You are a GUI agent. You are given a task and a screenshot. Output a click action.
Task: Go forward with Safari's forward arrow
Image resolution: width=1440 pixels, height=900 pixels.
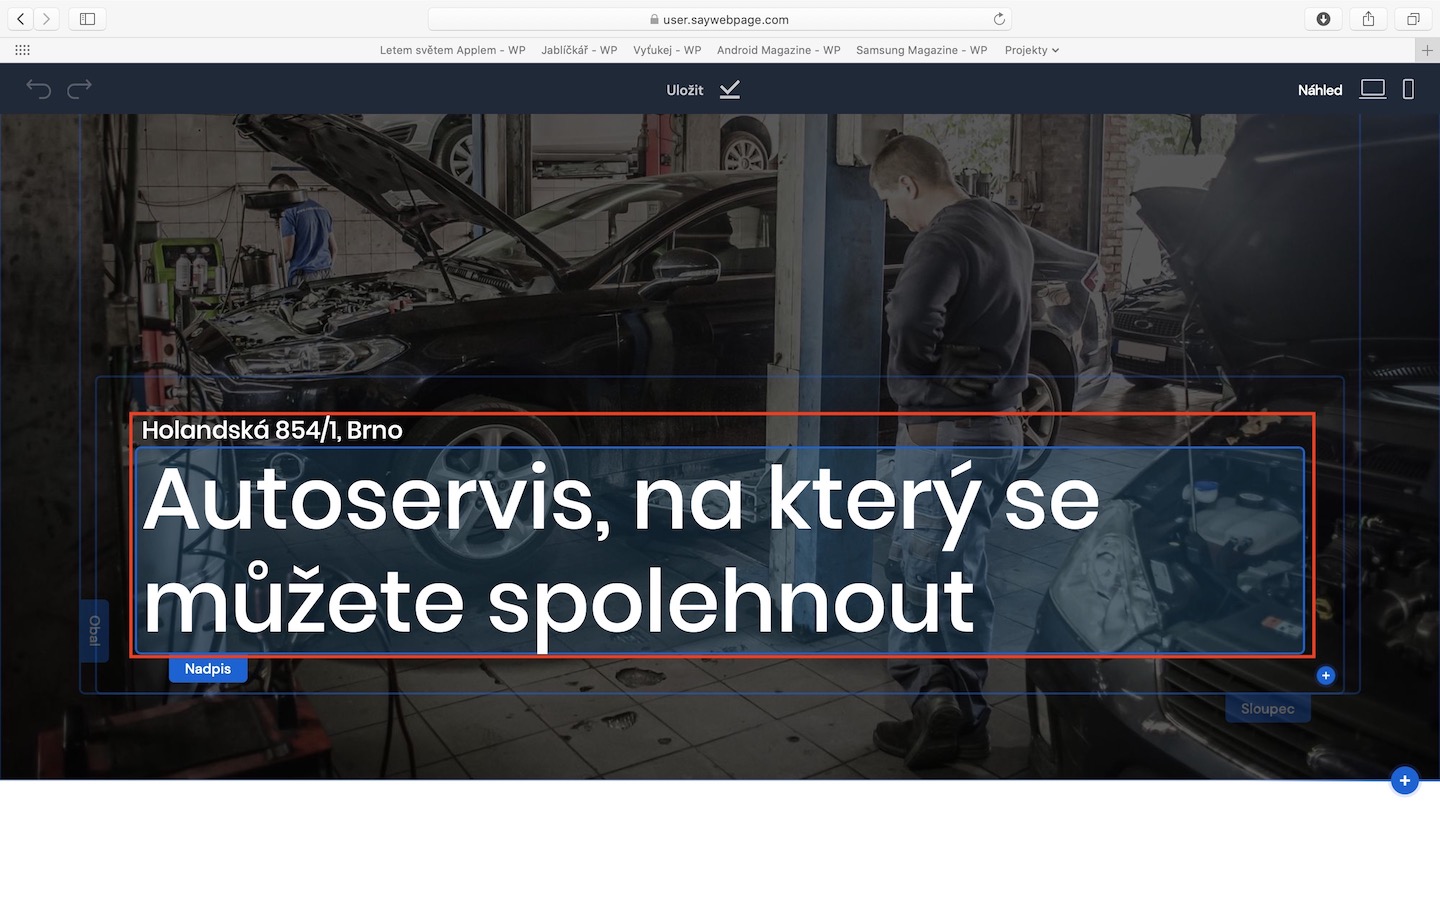46,19
